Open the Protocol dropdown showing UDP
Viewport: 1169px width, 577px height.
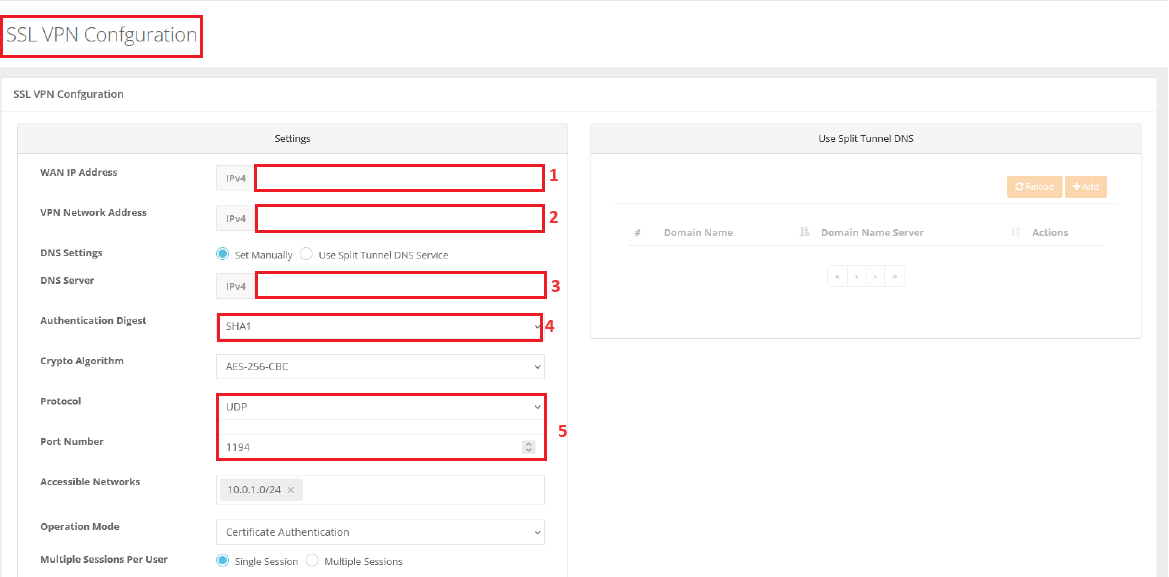coord(380,407)
